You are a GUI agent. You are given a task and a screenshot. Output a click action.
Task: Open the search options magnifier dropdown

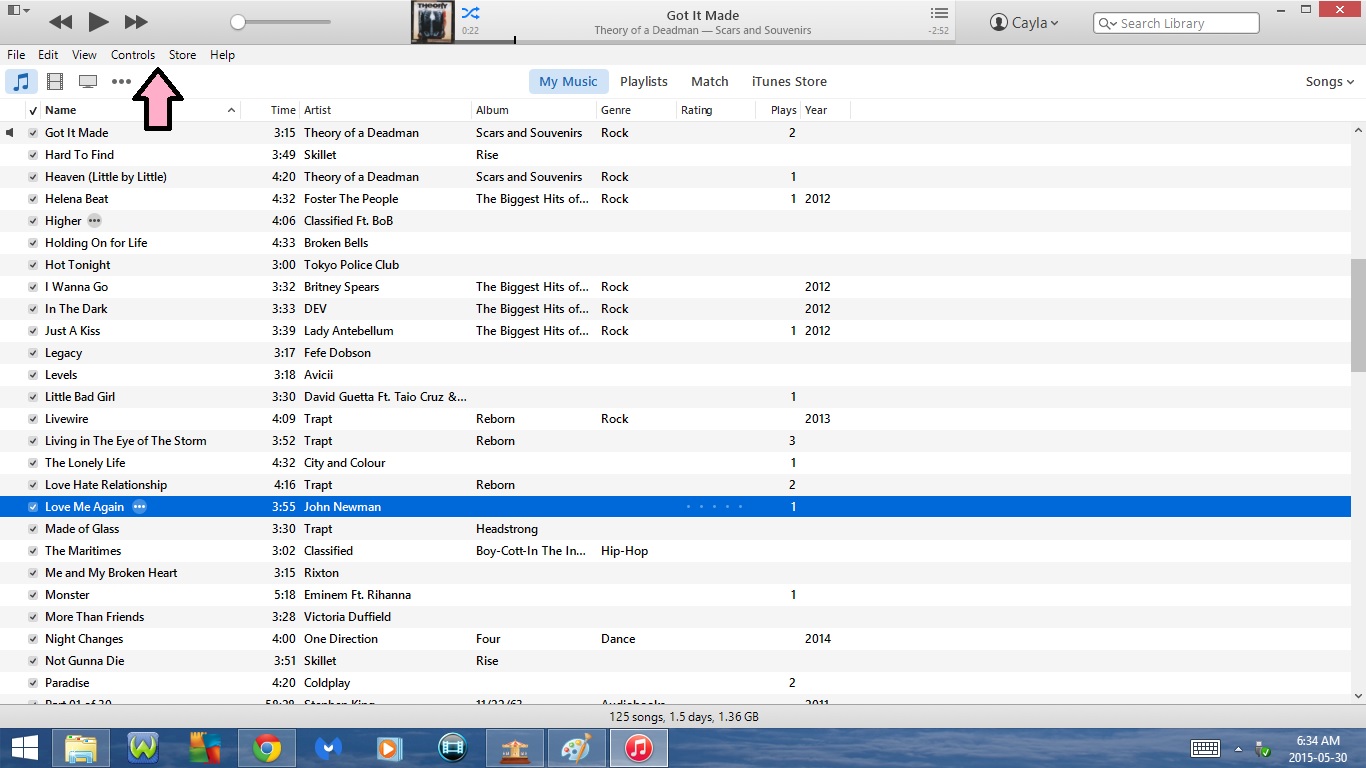pyautogui.click(x=1108, y=23)
